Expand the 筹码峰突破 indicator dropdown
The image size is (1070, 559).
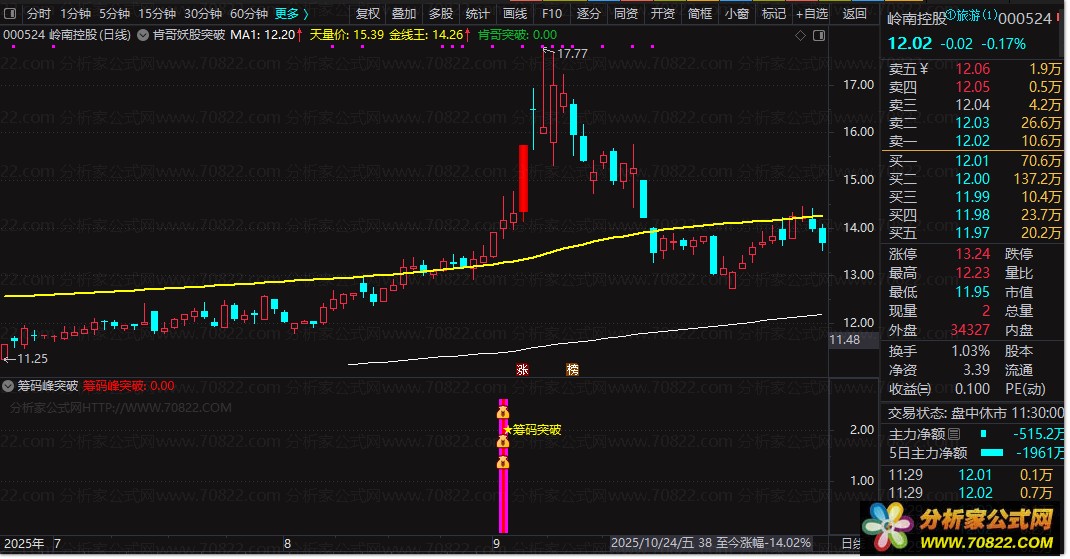click(x=8, y=386)
